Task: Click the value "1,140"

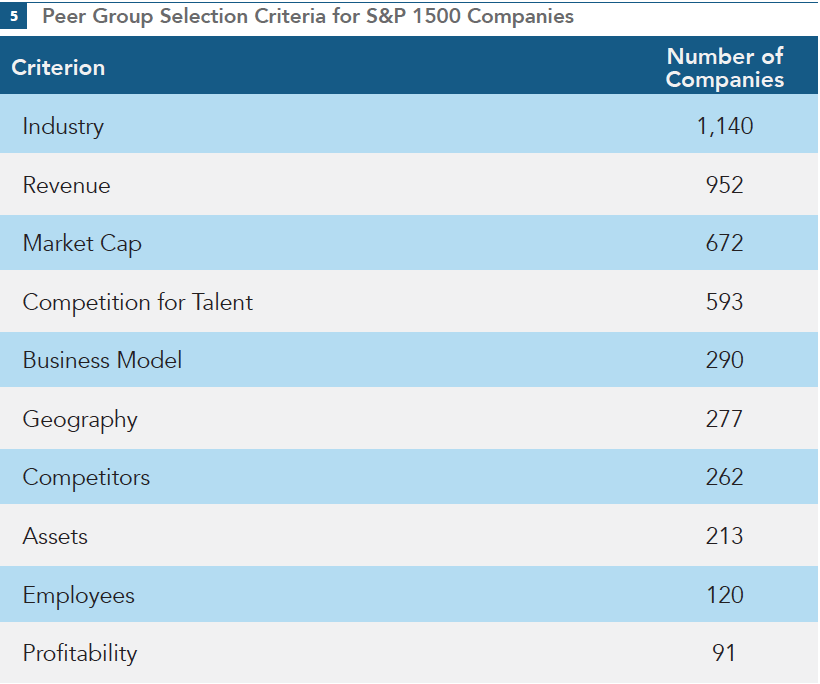Action: click(725, 126)
